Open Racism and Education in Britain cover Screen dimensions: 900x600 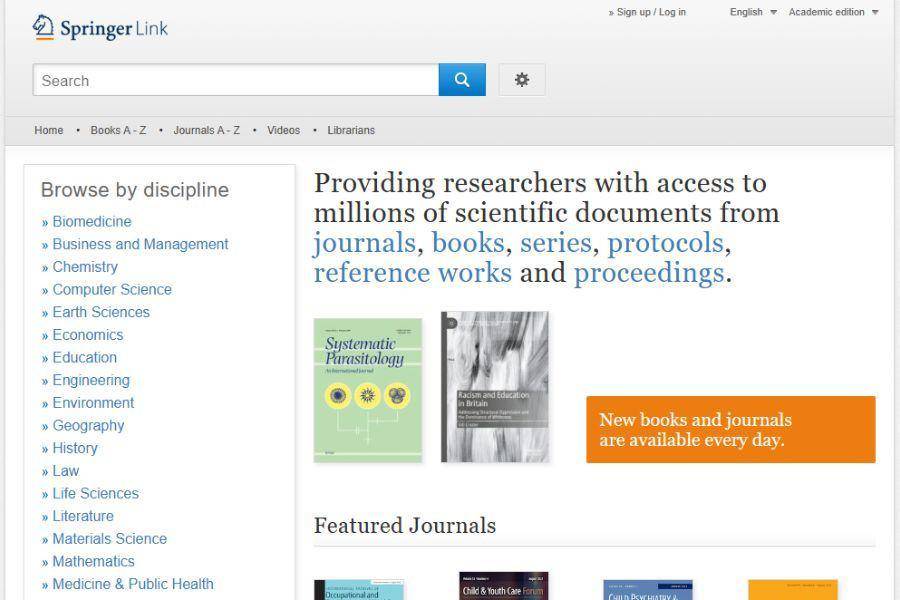tap(495, 387)
